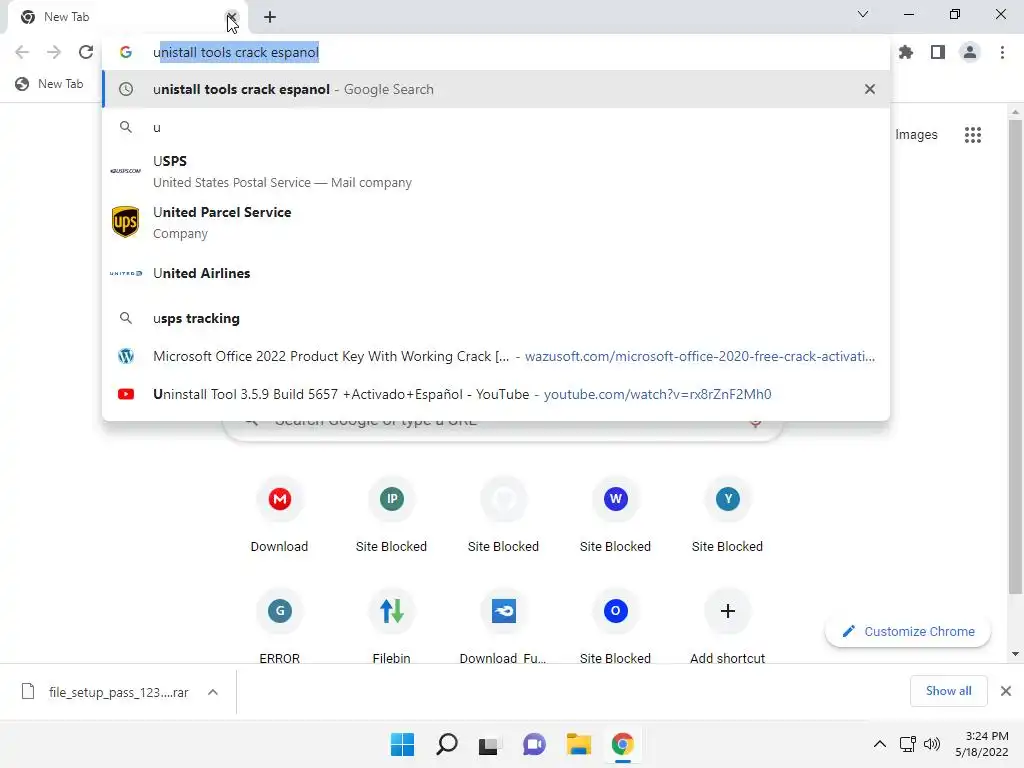Toggle the side panel icon

[938, 52]
